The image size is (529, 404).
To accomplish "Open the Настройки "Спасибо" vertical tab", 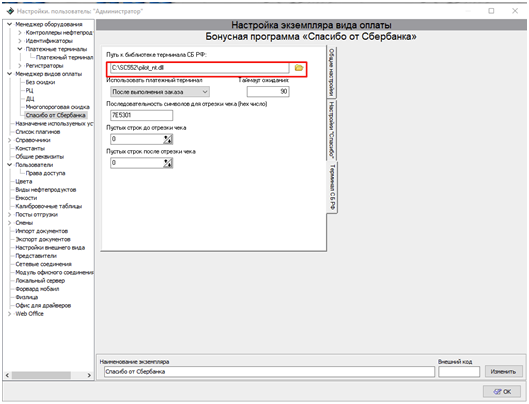I will [x=332, y=130].
